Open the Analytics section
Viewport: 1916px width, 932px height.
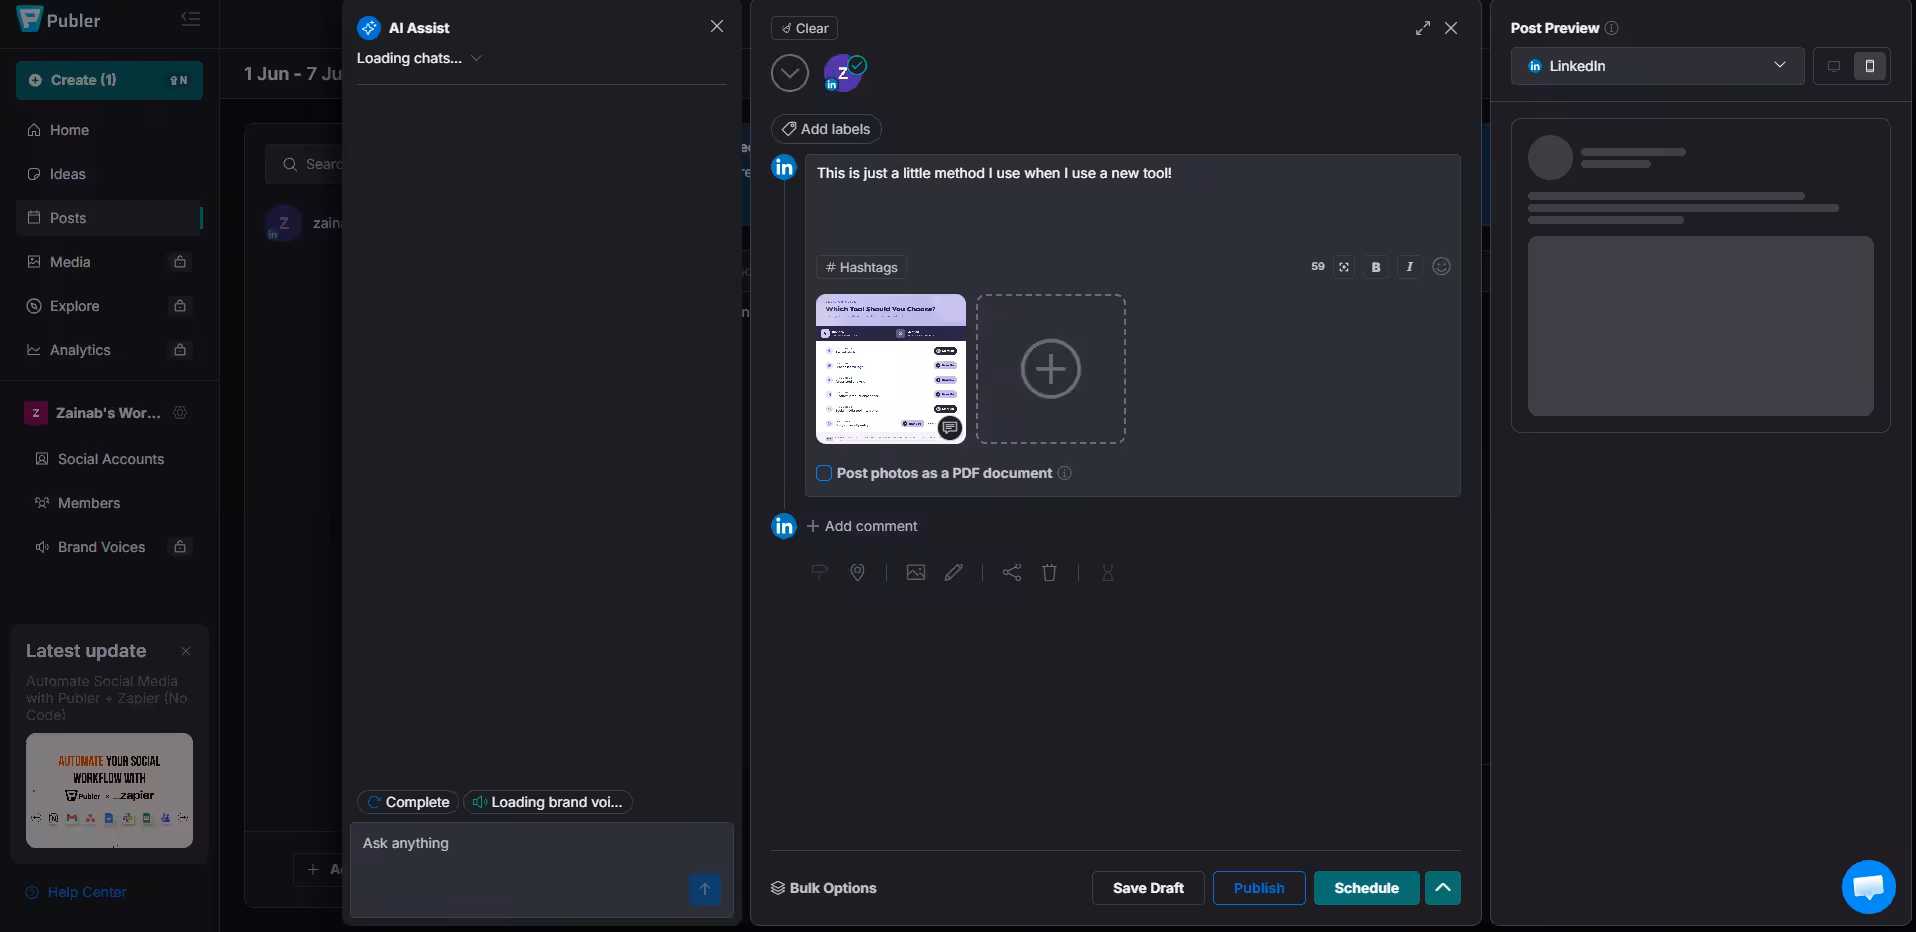(x=109, y=350)
